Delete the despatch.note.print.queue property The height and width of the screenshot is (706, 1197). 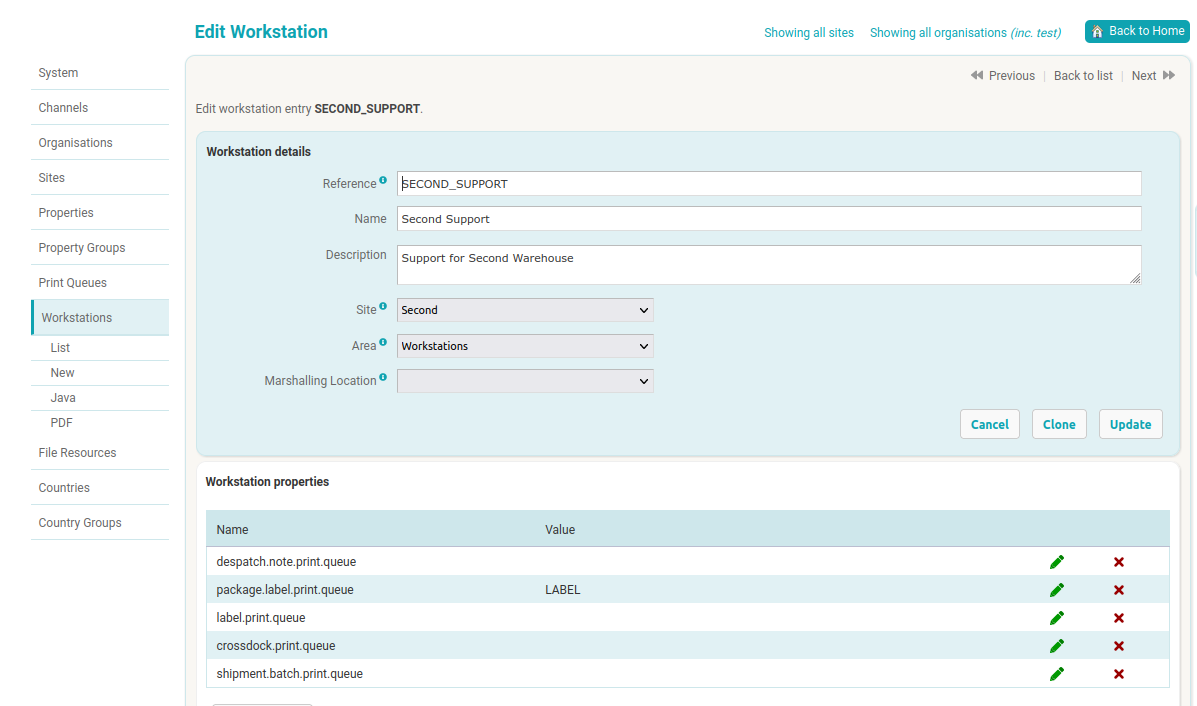pos(1119,562)
